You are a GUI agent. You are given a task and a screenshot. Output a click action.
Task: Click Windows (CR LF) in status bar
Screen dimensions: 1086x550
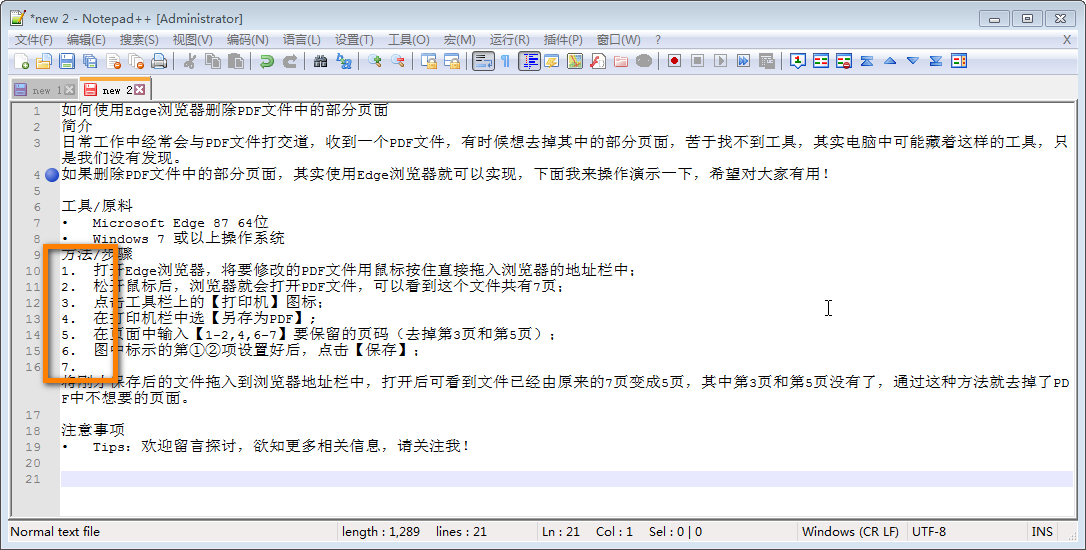pyautogui.click(x=850, y=532)
